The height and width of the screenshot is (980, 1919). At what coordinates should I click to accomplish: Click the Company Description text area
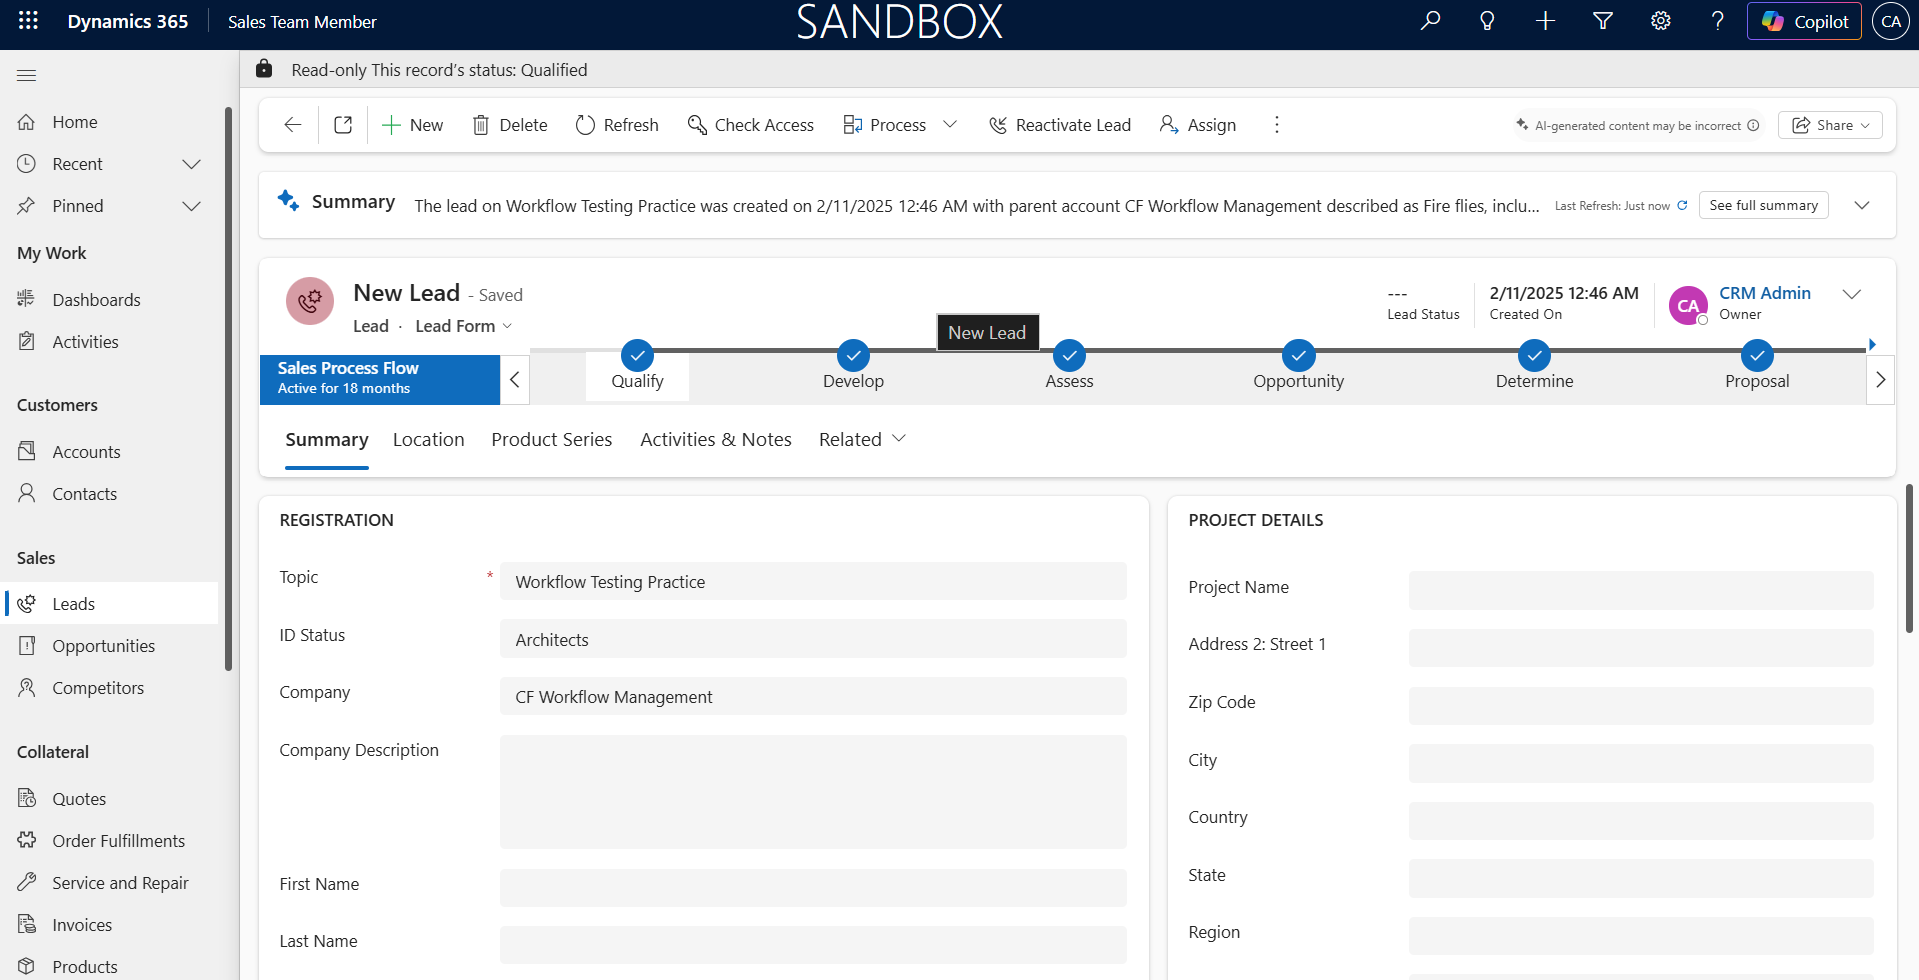pyautogui.click(x=813, y=792)
